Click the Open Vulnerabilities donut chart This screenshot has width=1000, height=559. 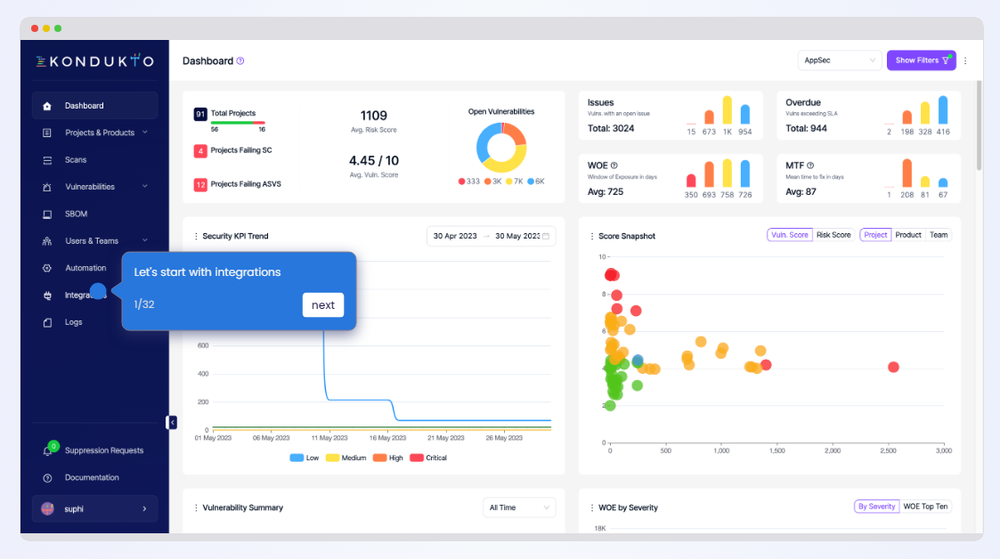501,147
